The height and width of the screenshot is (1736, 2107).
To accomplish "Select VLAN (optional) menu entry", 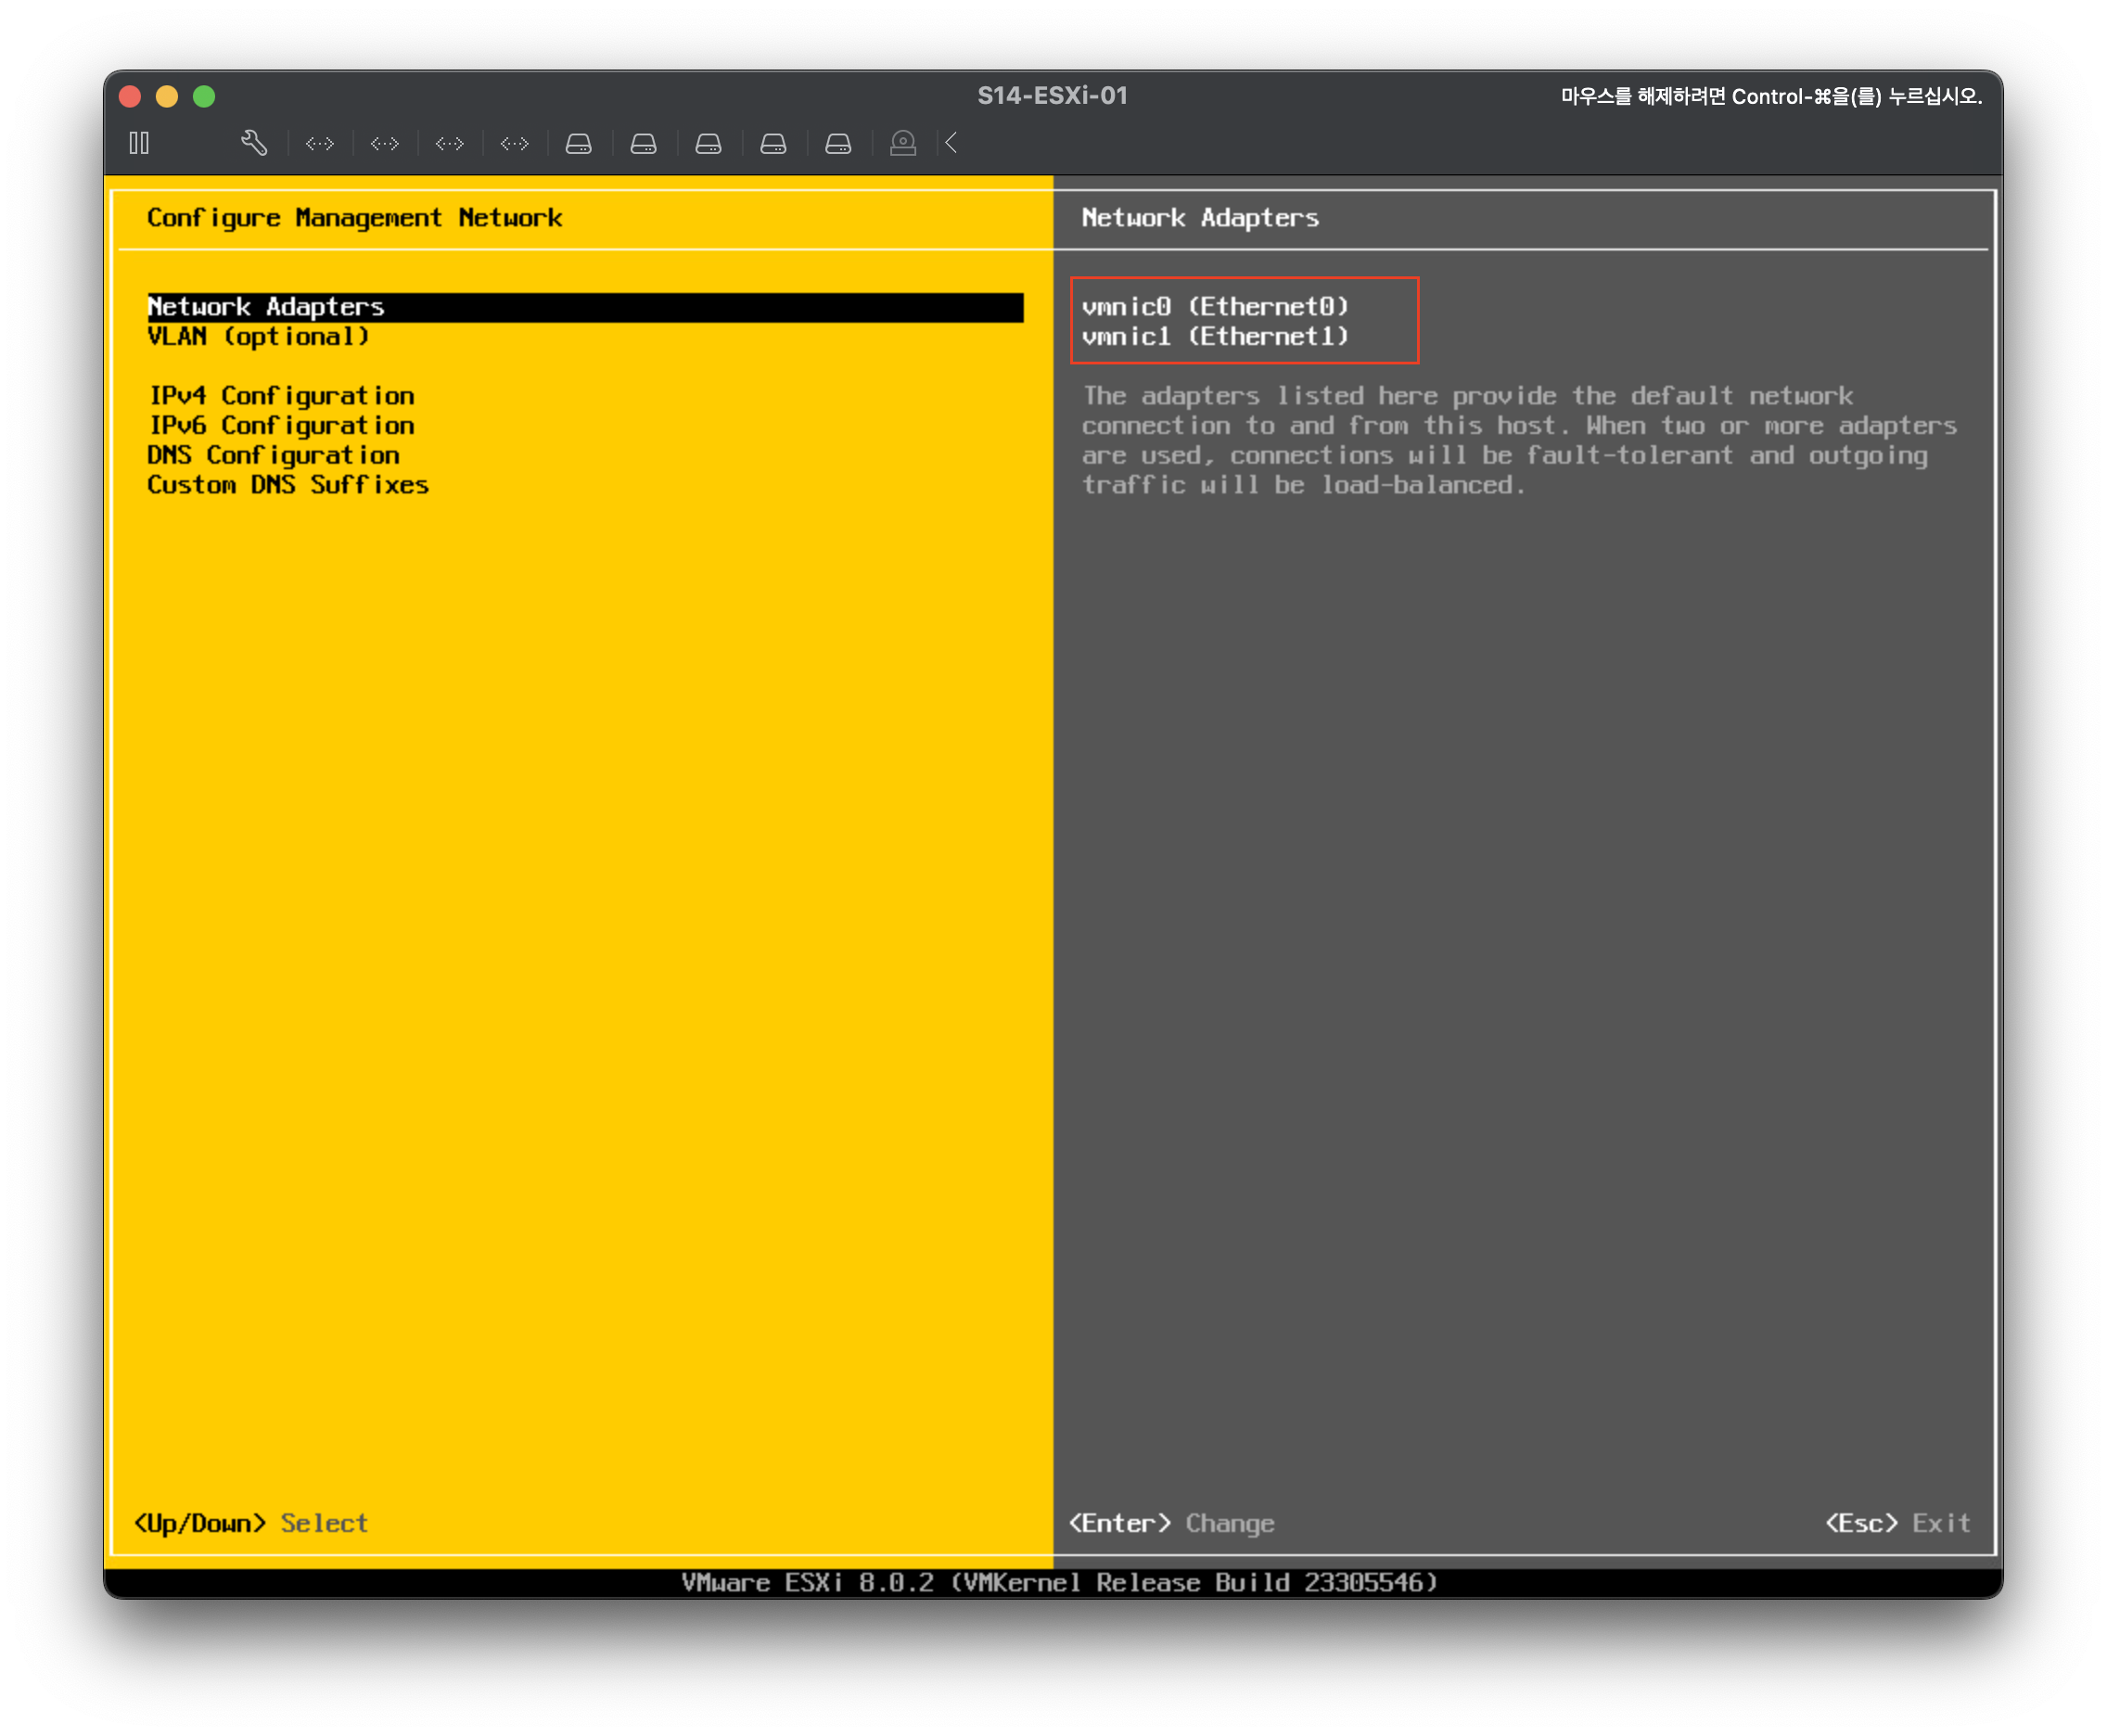I will coord(258,337).
